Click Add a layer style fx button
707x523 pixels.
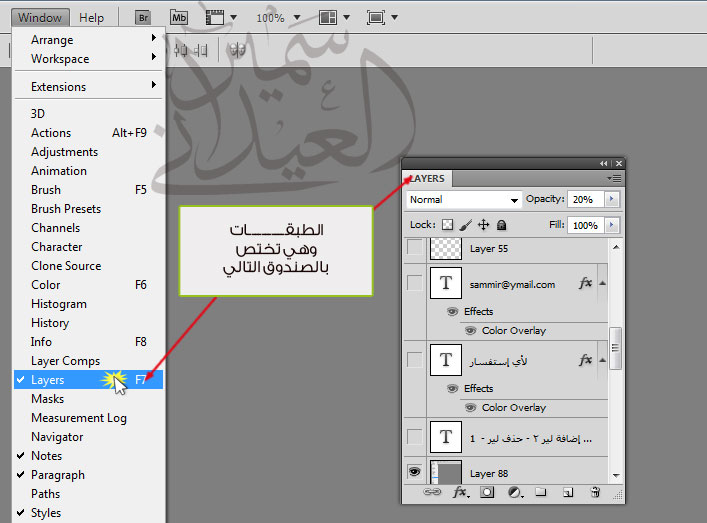pyautogui.click(x=460, y=492)
